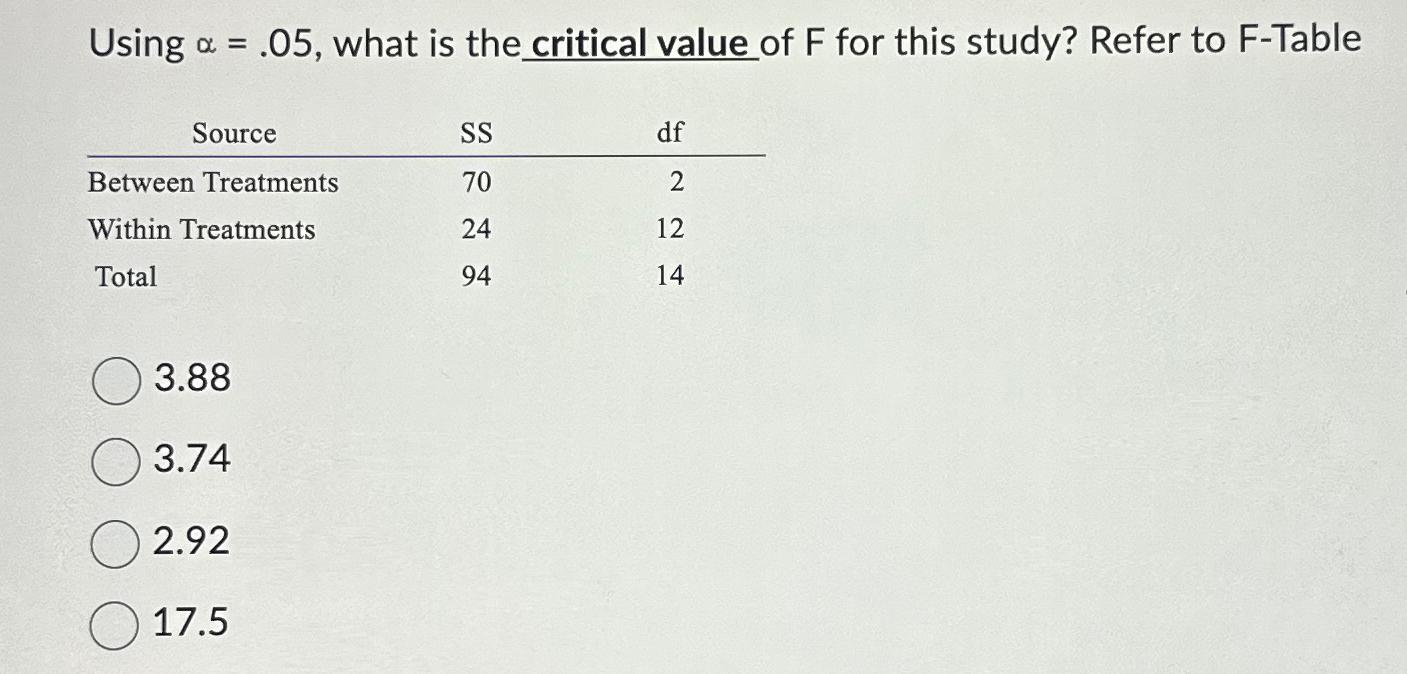Image resolution: width=1407 pixels, height=674 pixels.
Task: Click the alpha equals .05 text
Action: coord(259,42)
